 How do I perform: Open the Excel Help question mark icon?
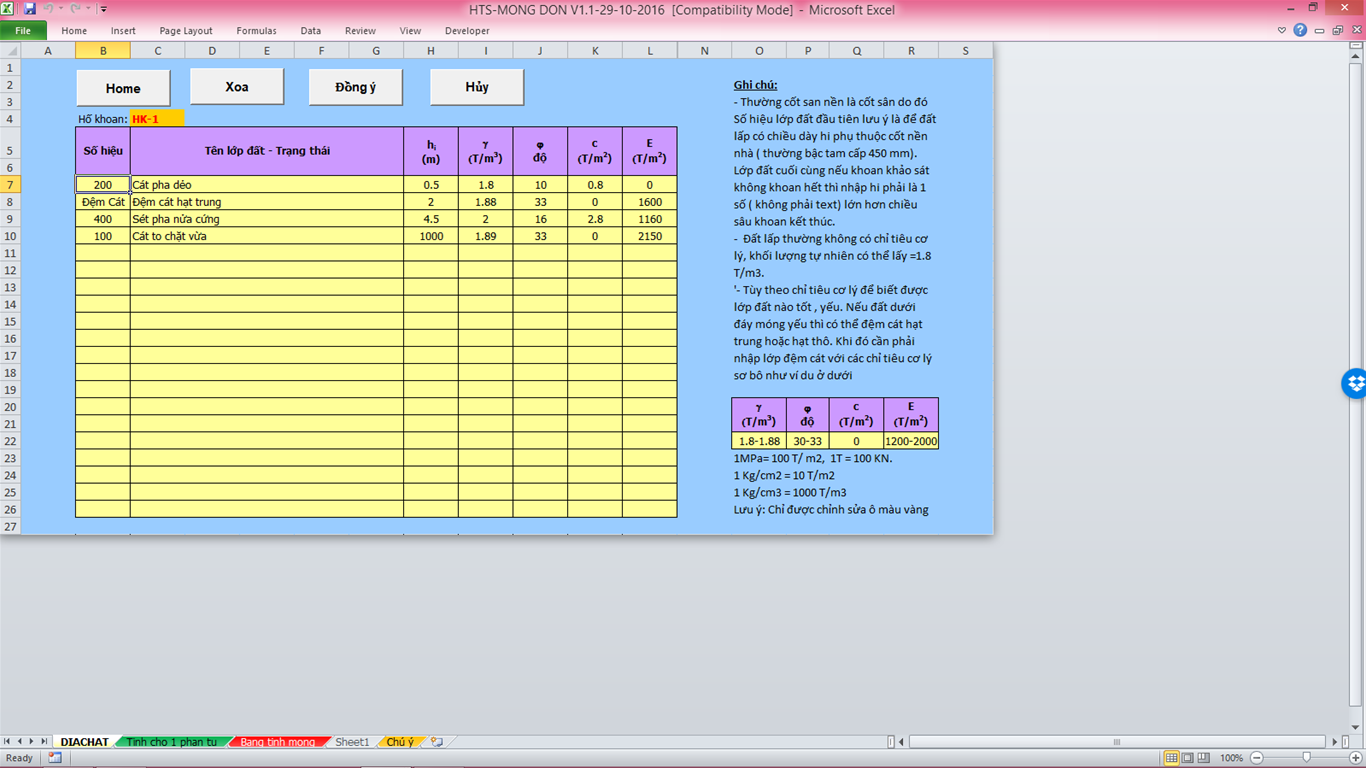point(1300,31)
